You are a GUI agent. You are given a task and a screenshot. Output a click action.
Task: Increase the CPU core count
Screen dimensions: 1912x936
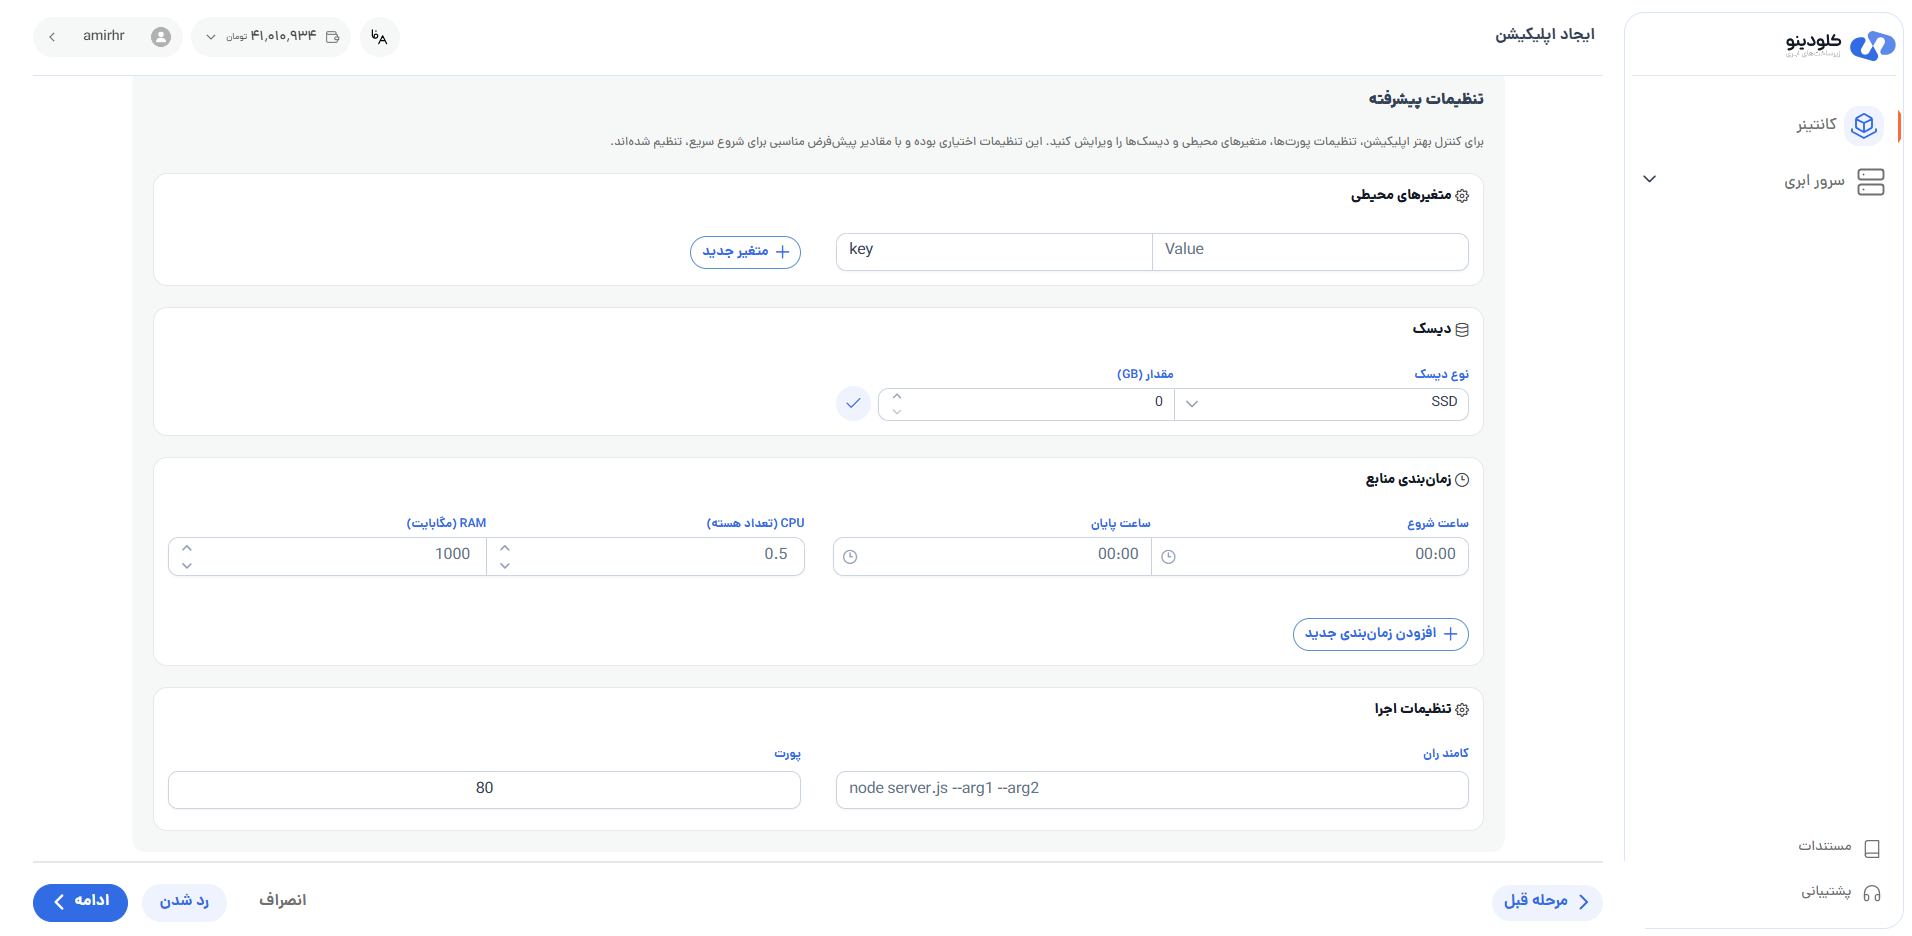point(505,548)
